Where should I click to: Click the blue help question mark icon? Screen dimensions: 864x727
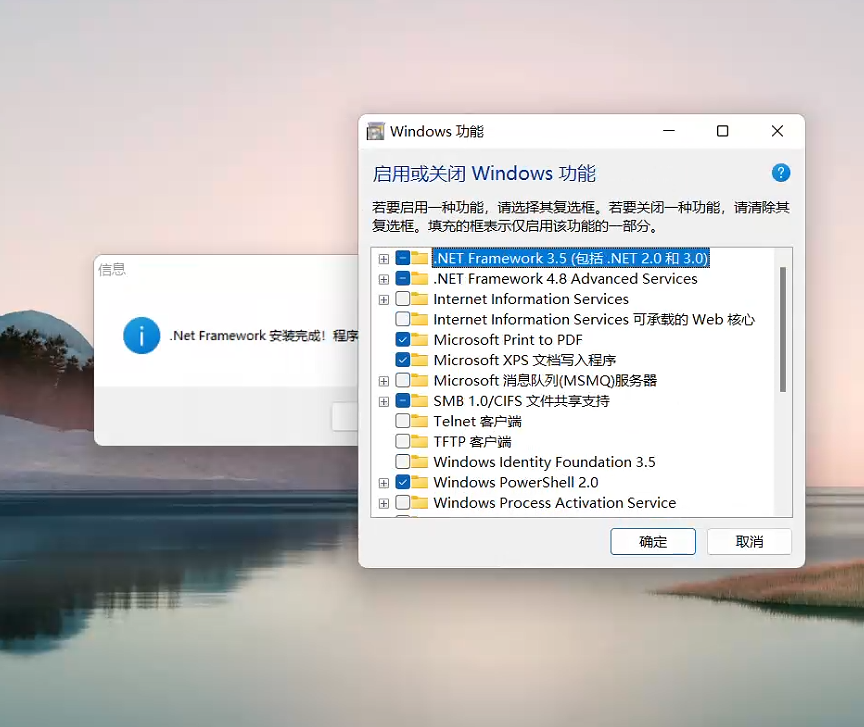780,173
